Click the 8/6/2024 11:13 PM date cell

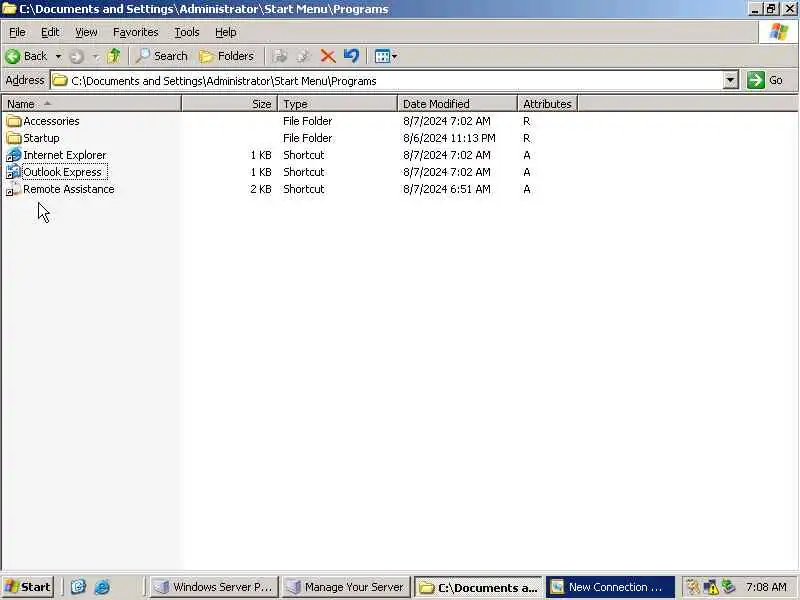pos(449,138)
